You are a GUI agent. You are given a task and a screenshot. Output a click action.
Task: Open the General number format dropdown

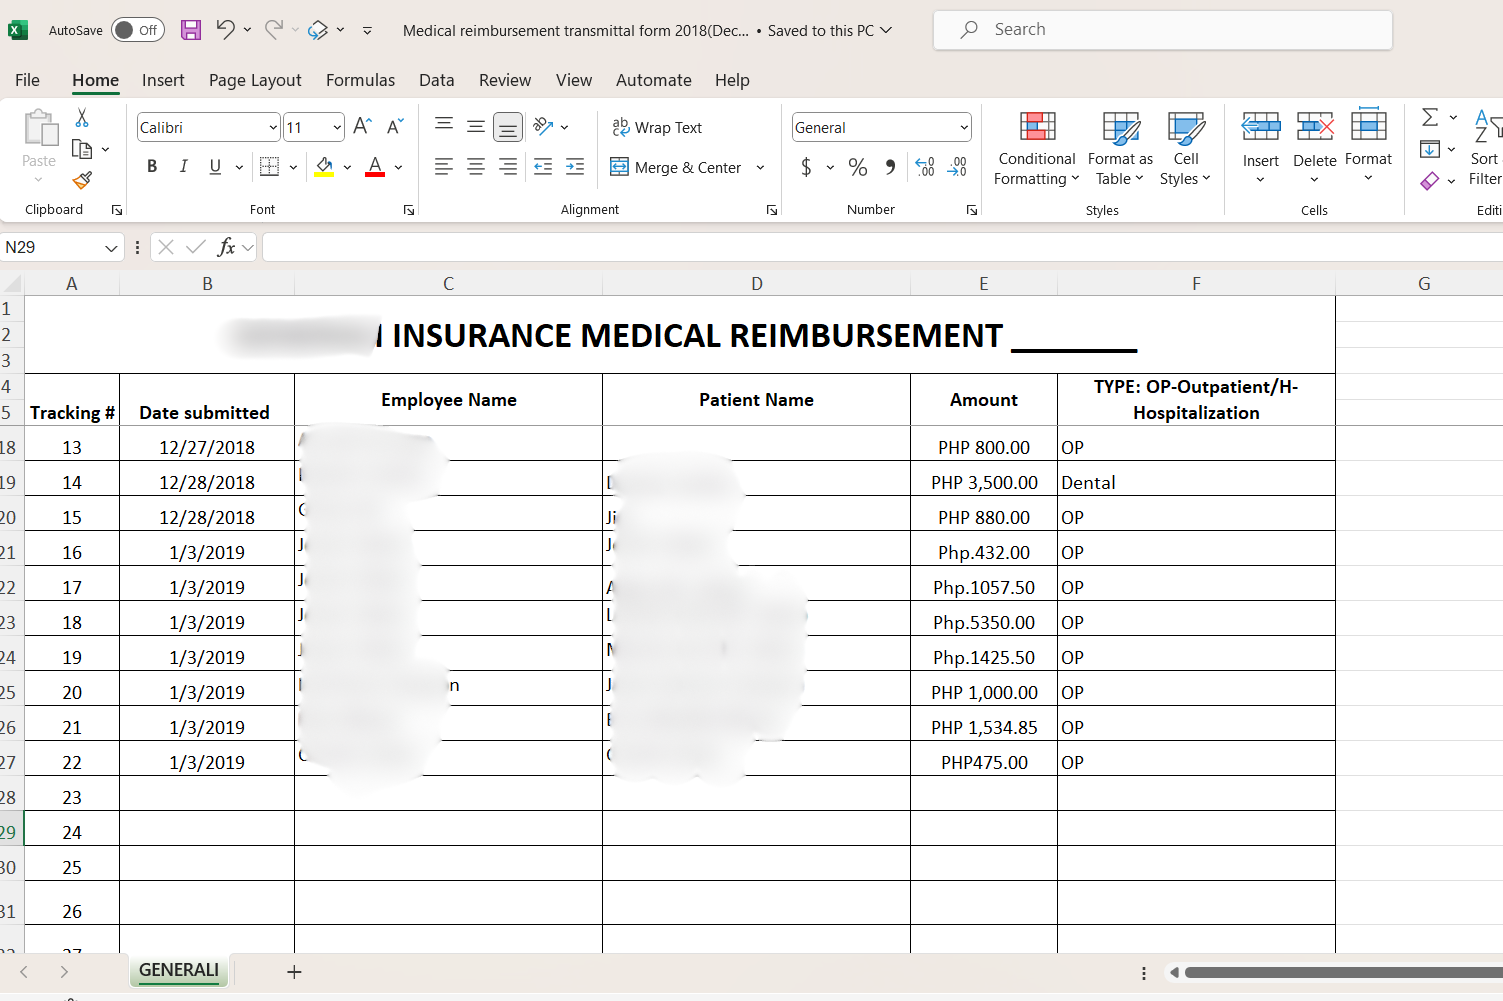point(964,128)
